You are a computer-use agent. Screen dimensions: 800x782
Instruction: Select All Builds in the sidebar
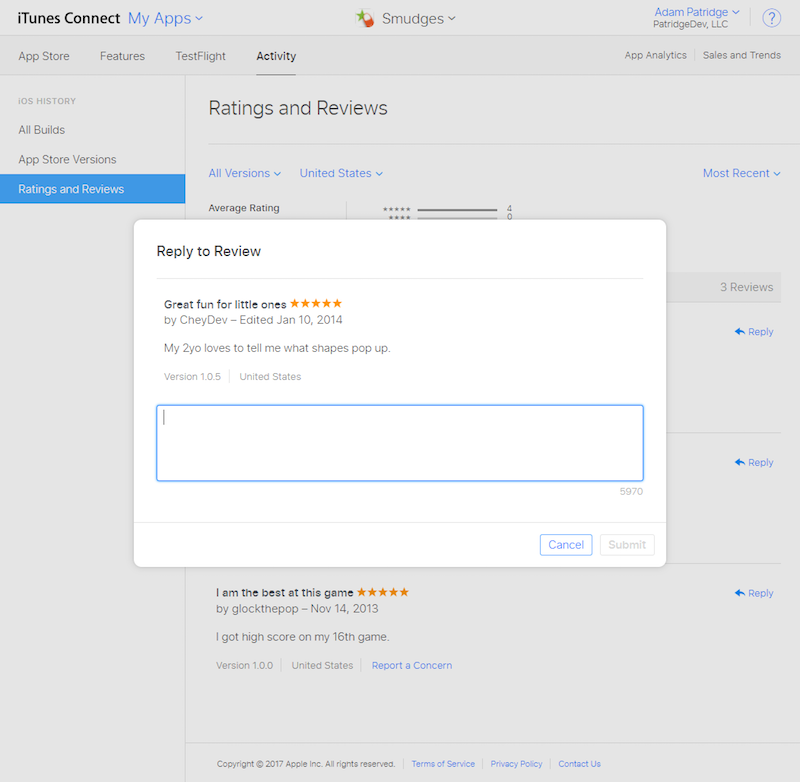point(42,130)
